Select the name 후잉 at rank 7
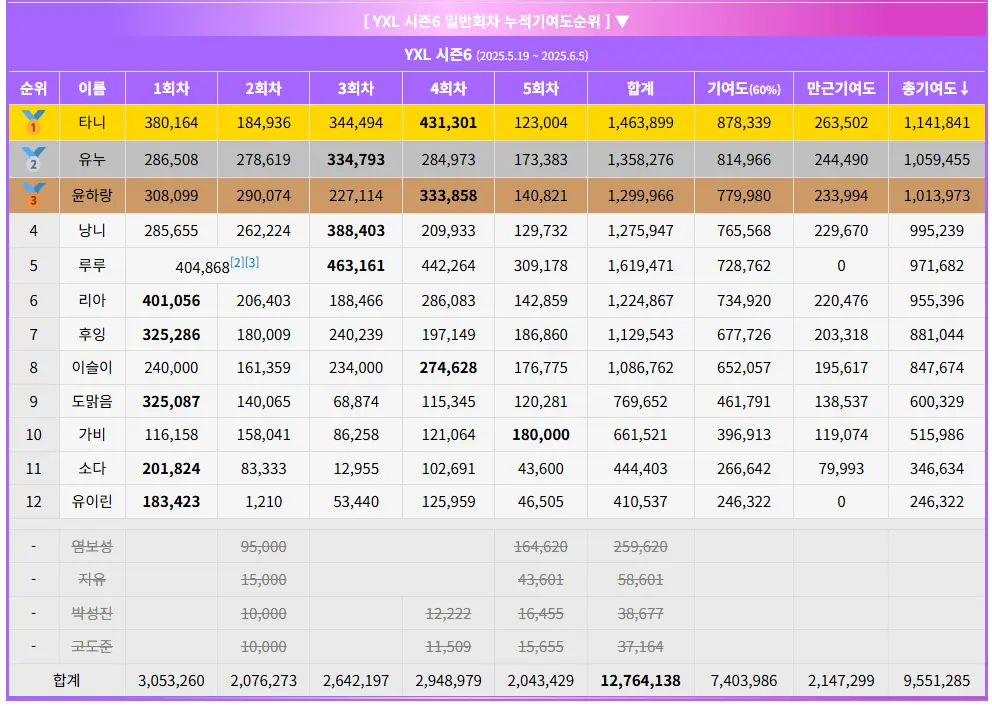The image size is (992, 706). pos(92,334)
